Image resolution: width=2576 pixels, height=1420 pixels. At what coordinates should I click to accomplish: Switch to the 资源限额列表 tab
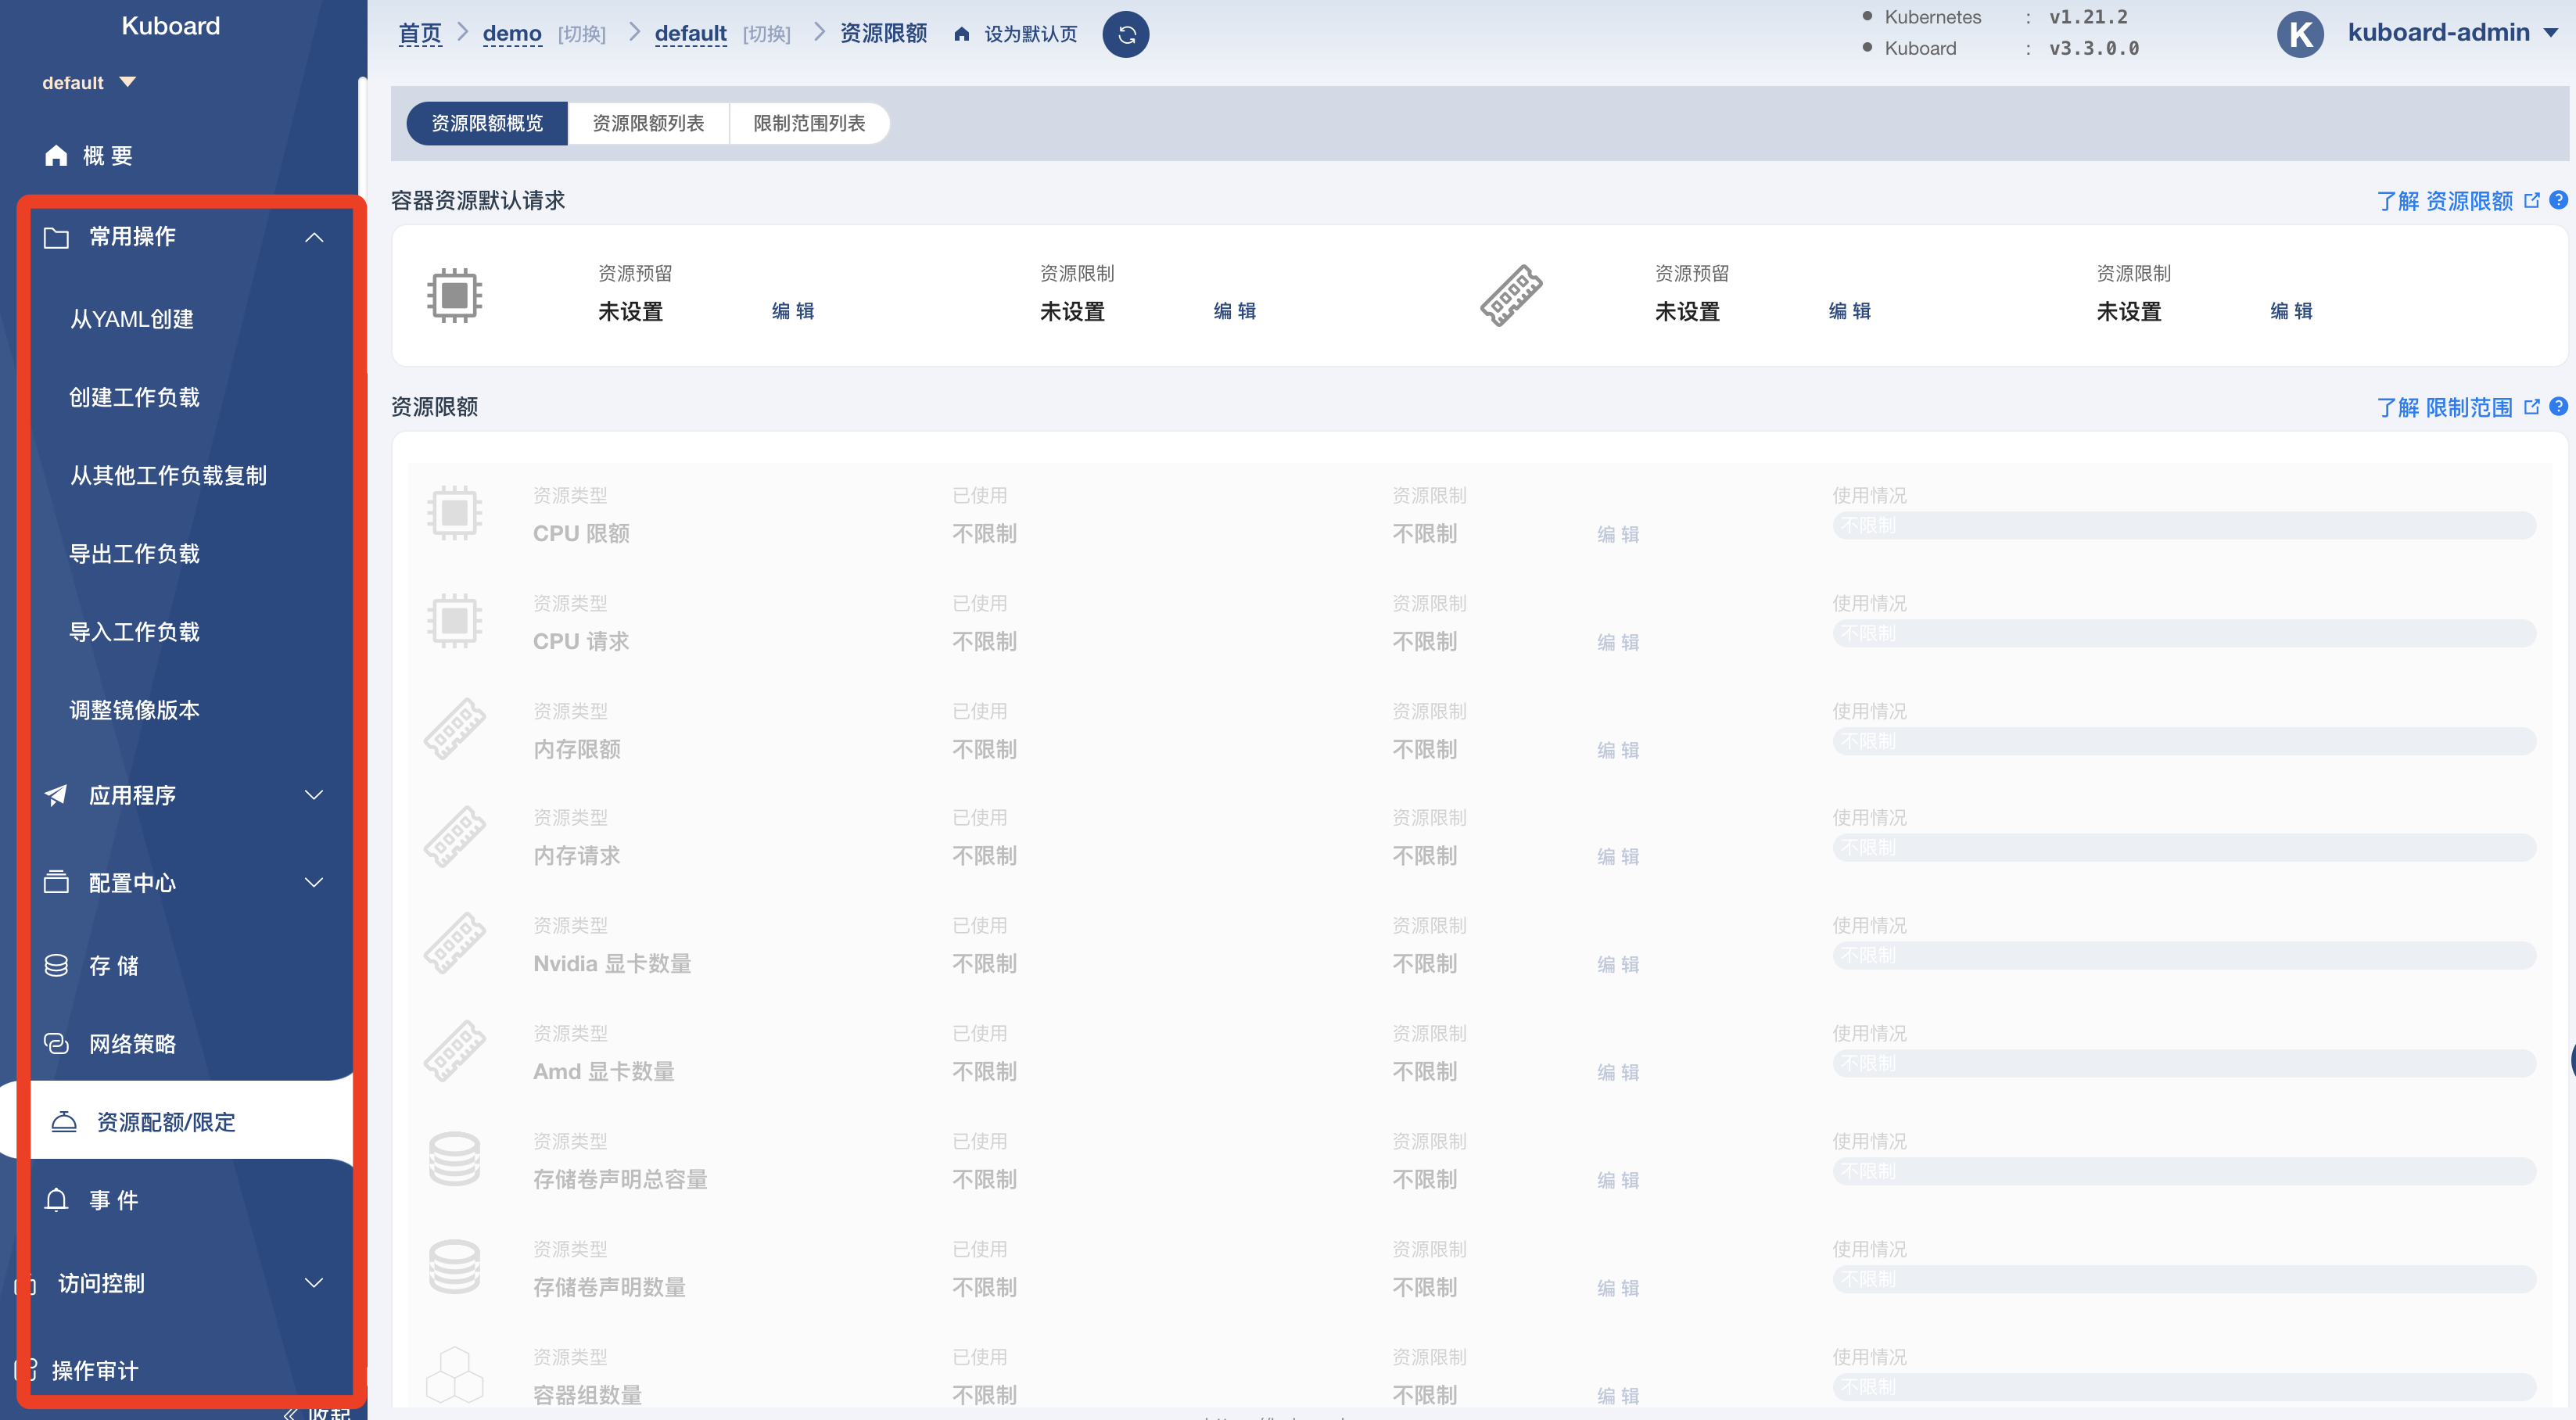648,123
